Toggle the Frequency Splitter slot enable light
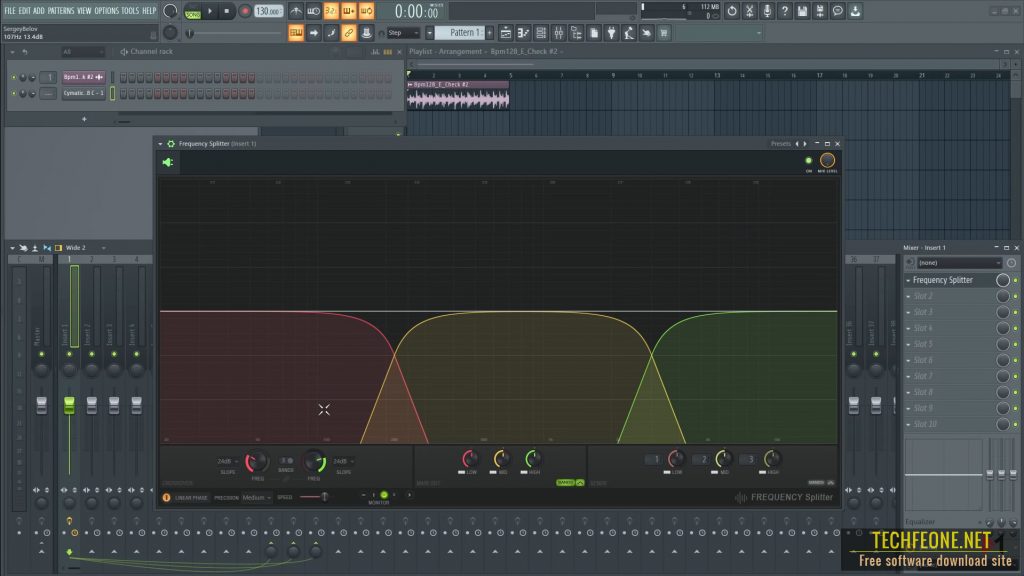Screen dimensions: 1024x576 pyautogui.click(x=1016, y=280)
